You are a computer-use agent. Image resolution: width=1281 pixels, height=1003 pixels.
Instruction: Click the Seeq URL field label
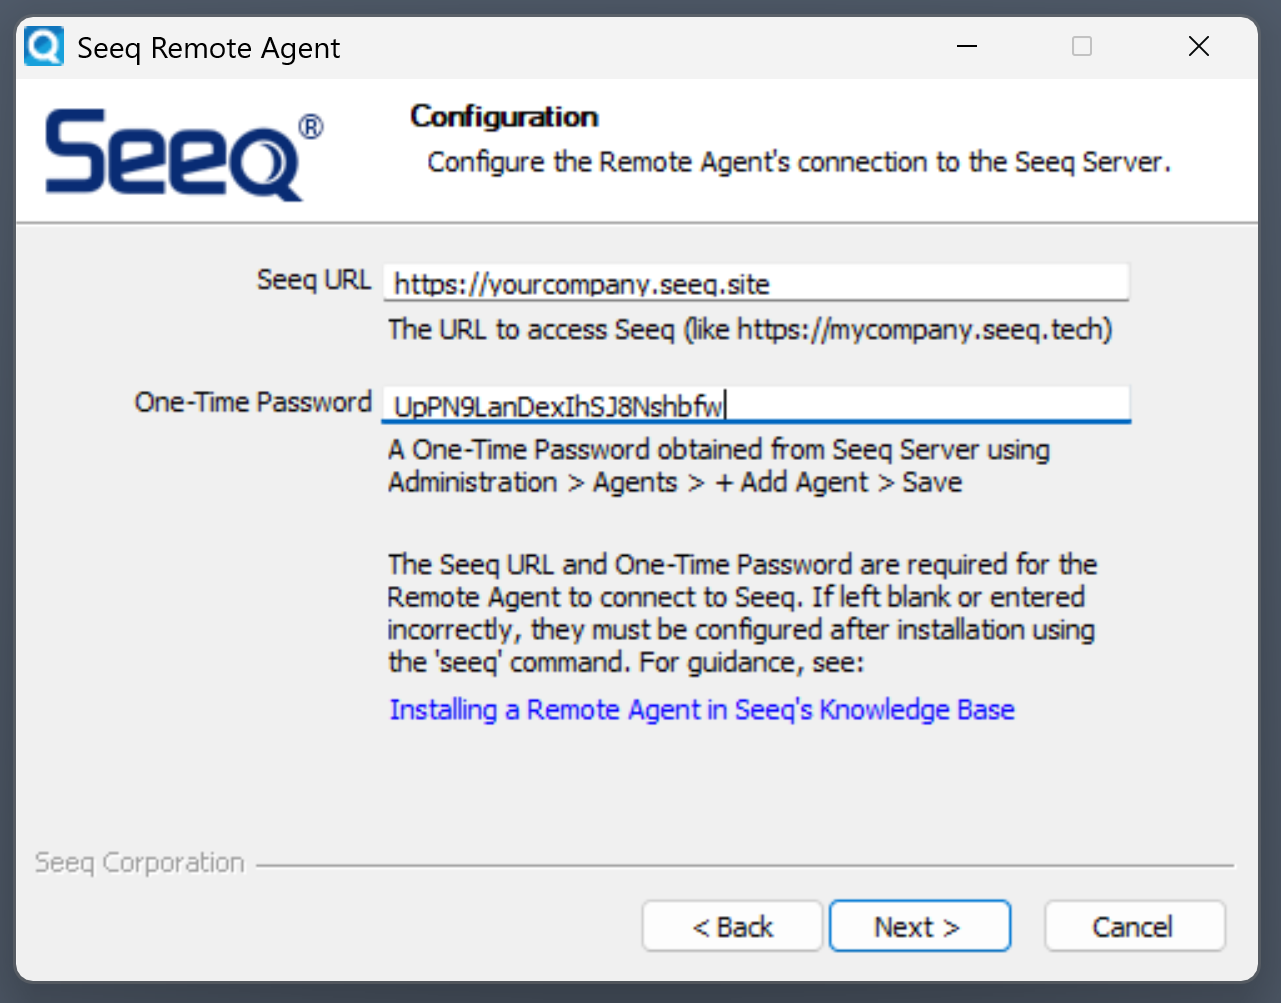tap(313, 280)
